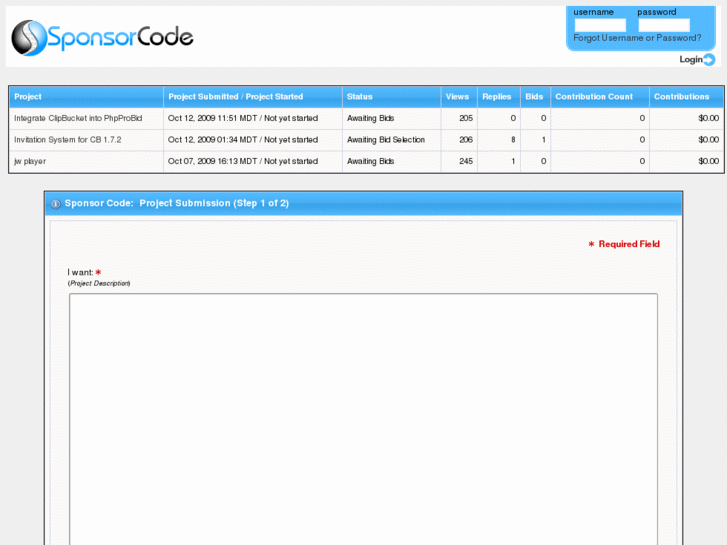Sort by the Contribution Count header
The image size is (727, 545).
pos(594,96)
